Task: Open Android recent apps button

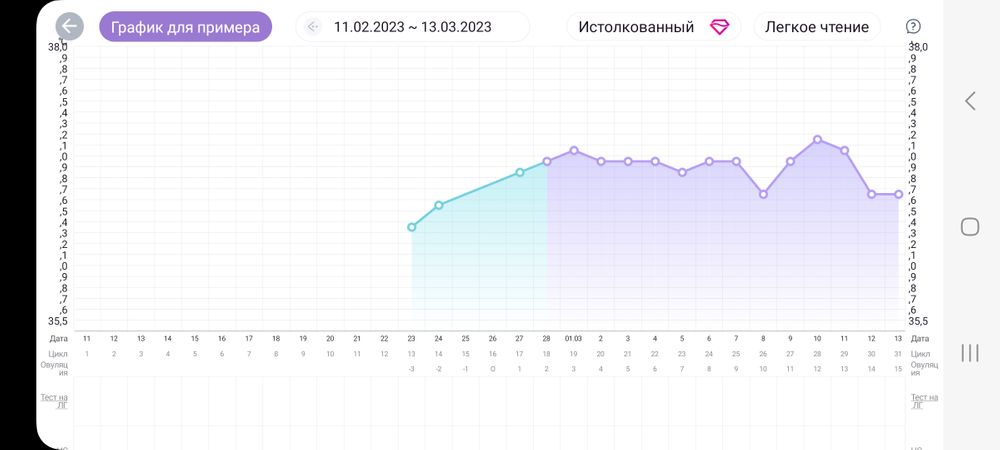Action: [x=969, y=352]
